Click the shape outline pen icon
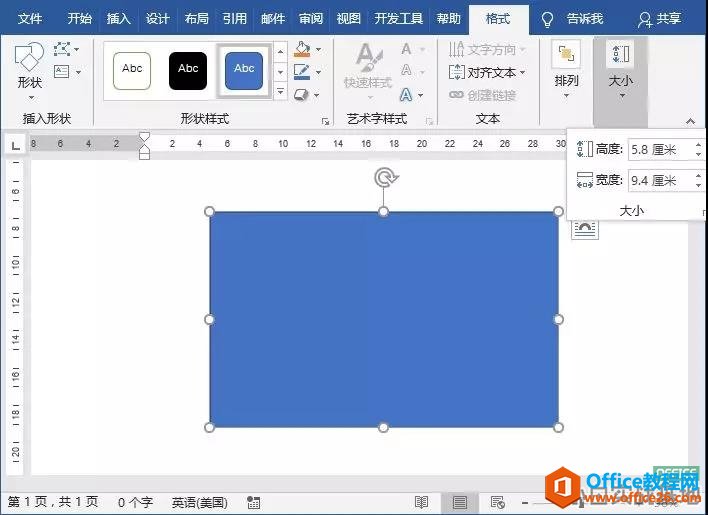Image resolution: width=708 pixels, height=515 pixels. pyautogui.click(x=302, y=72)
